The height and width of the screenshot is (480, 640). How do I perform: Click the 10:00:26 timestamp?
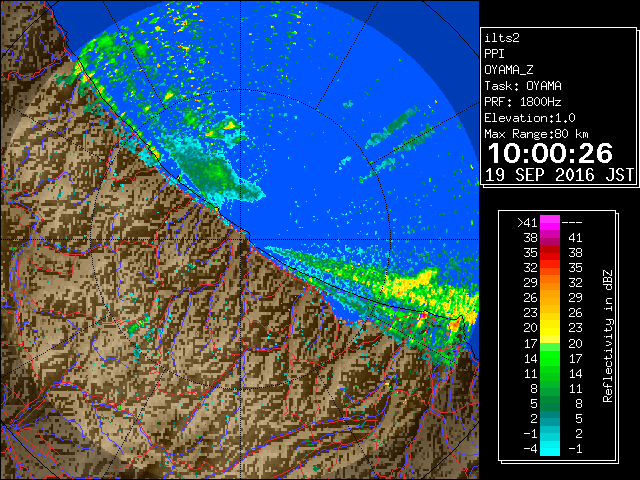pyautogui.click(x=550, y=153)
